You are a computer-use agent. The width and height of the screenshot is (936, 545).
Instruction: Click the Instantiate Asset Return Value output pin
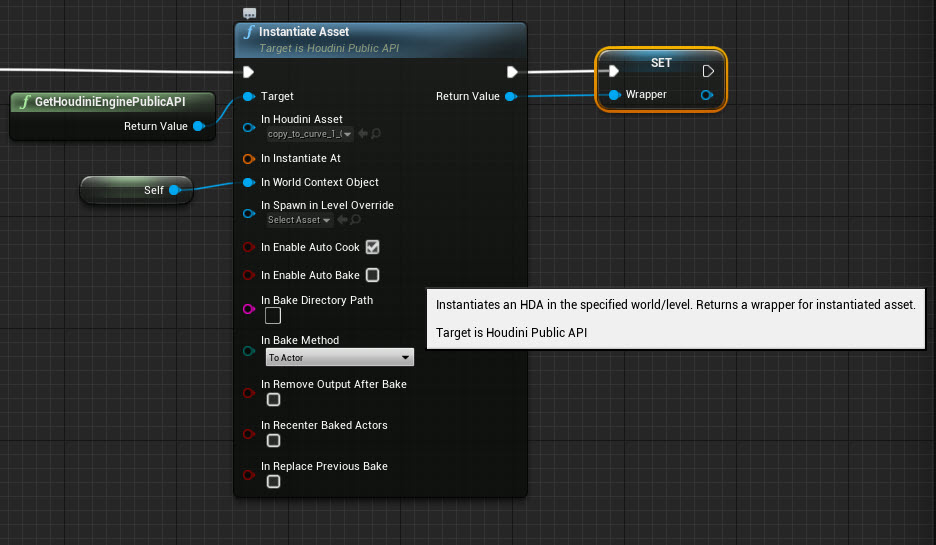coord(511,96)
